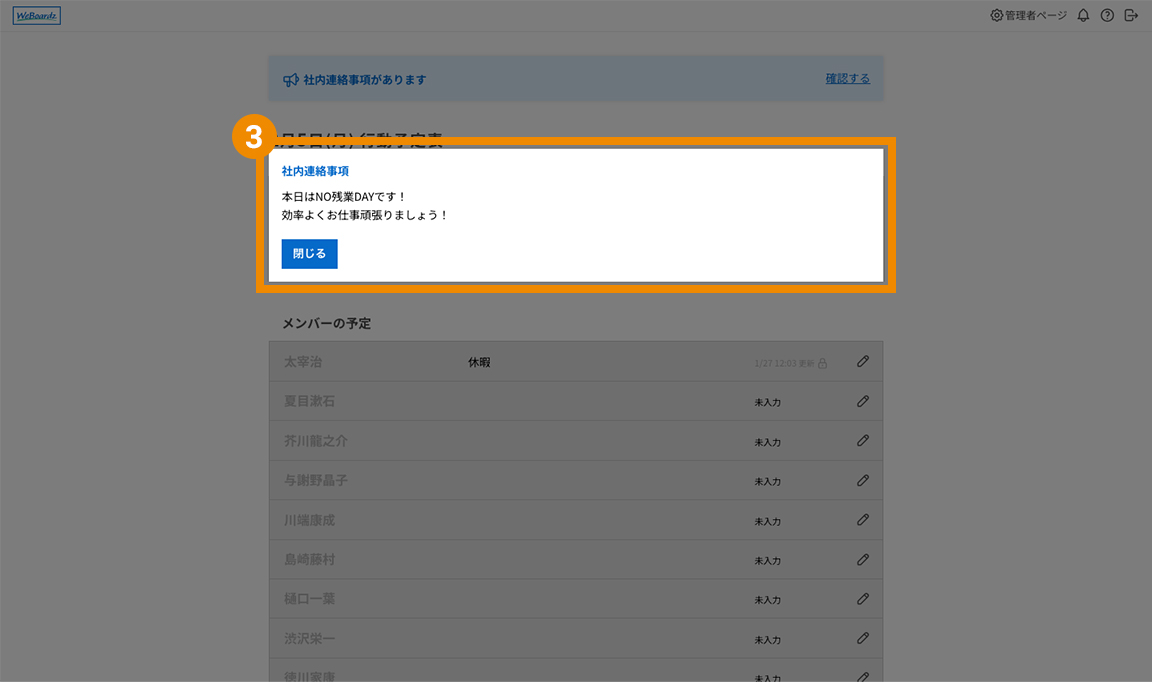1152x682 pixels.
Task: Click 未入力 in 川端康成's row
Action: point(768,521)
